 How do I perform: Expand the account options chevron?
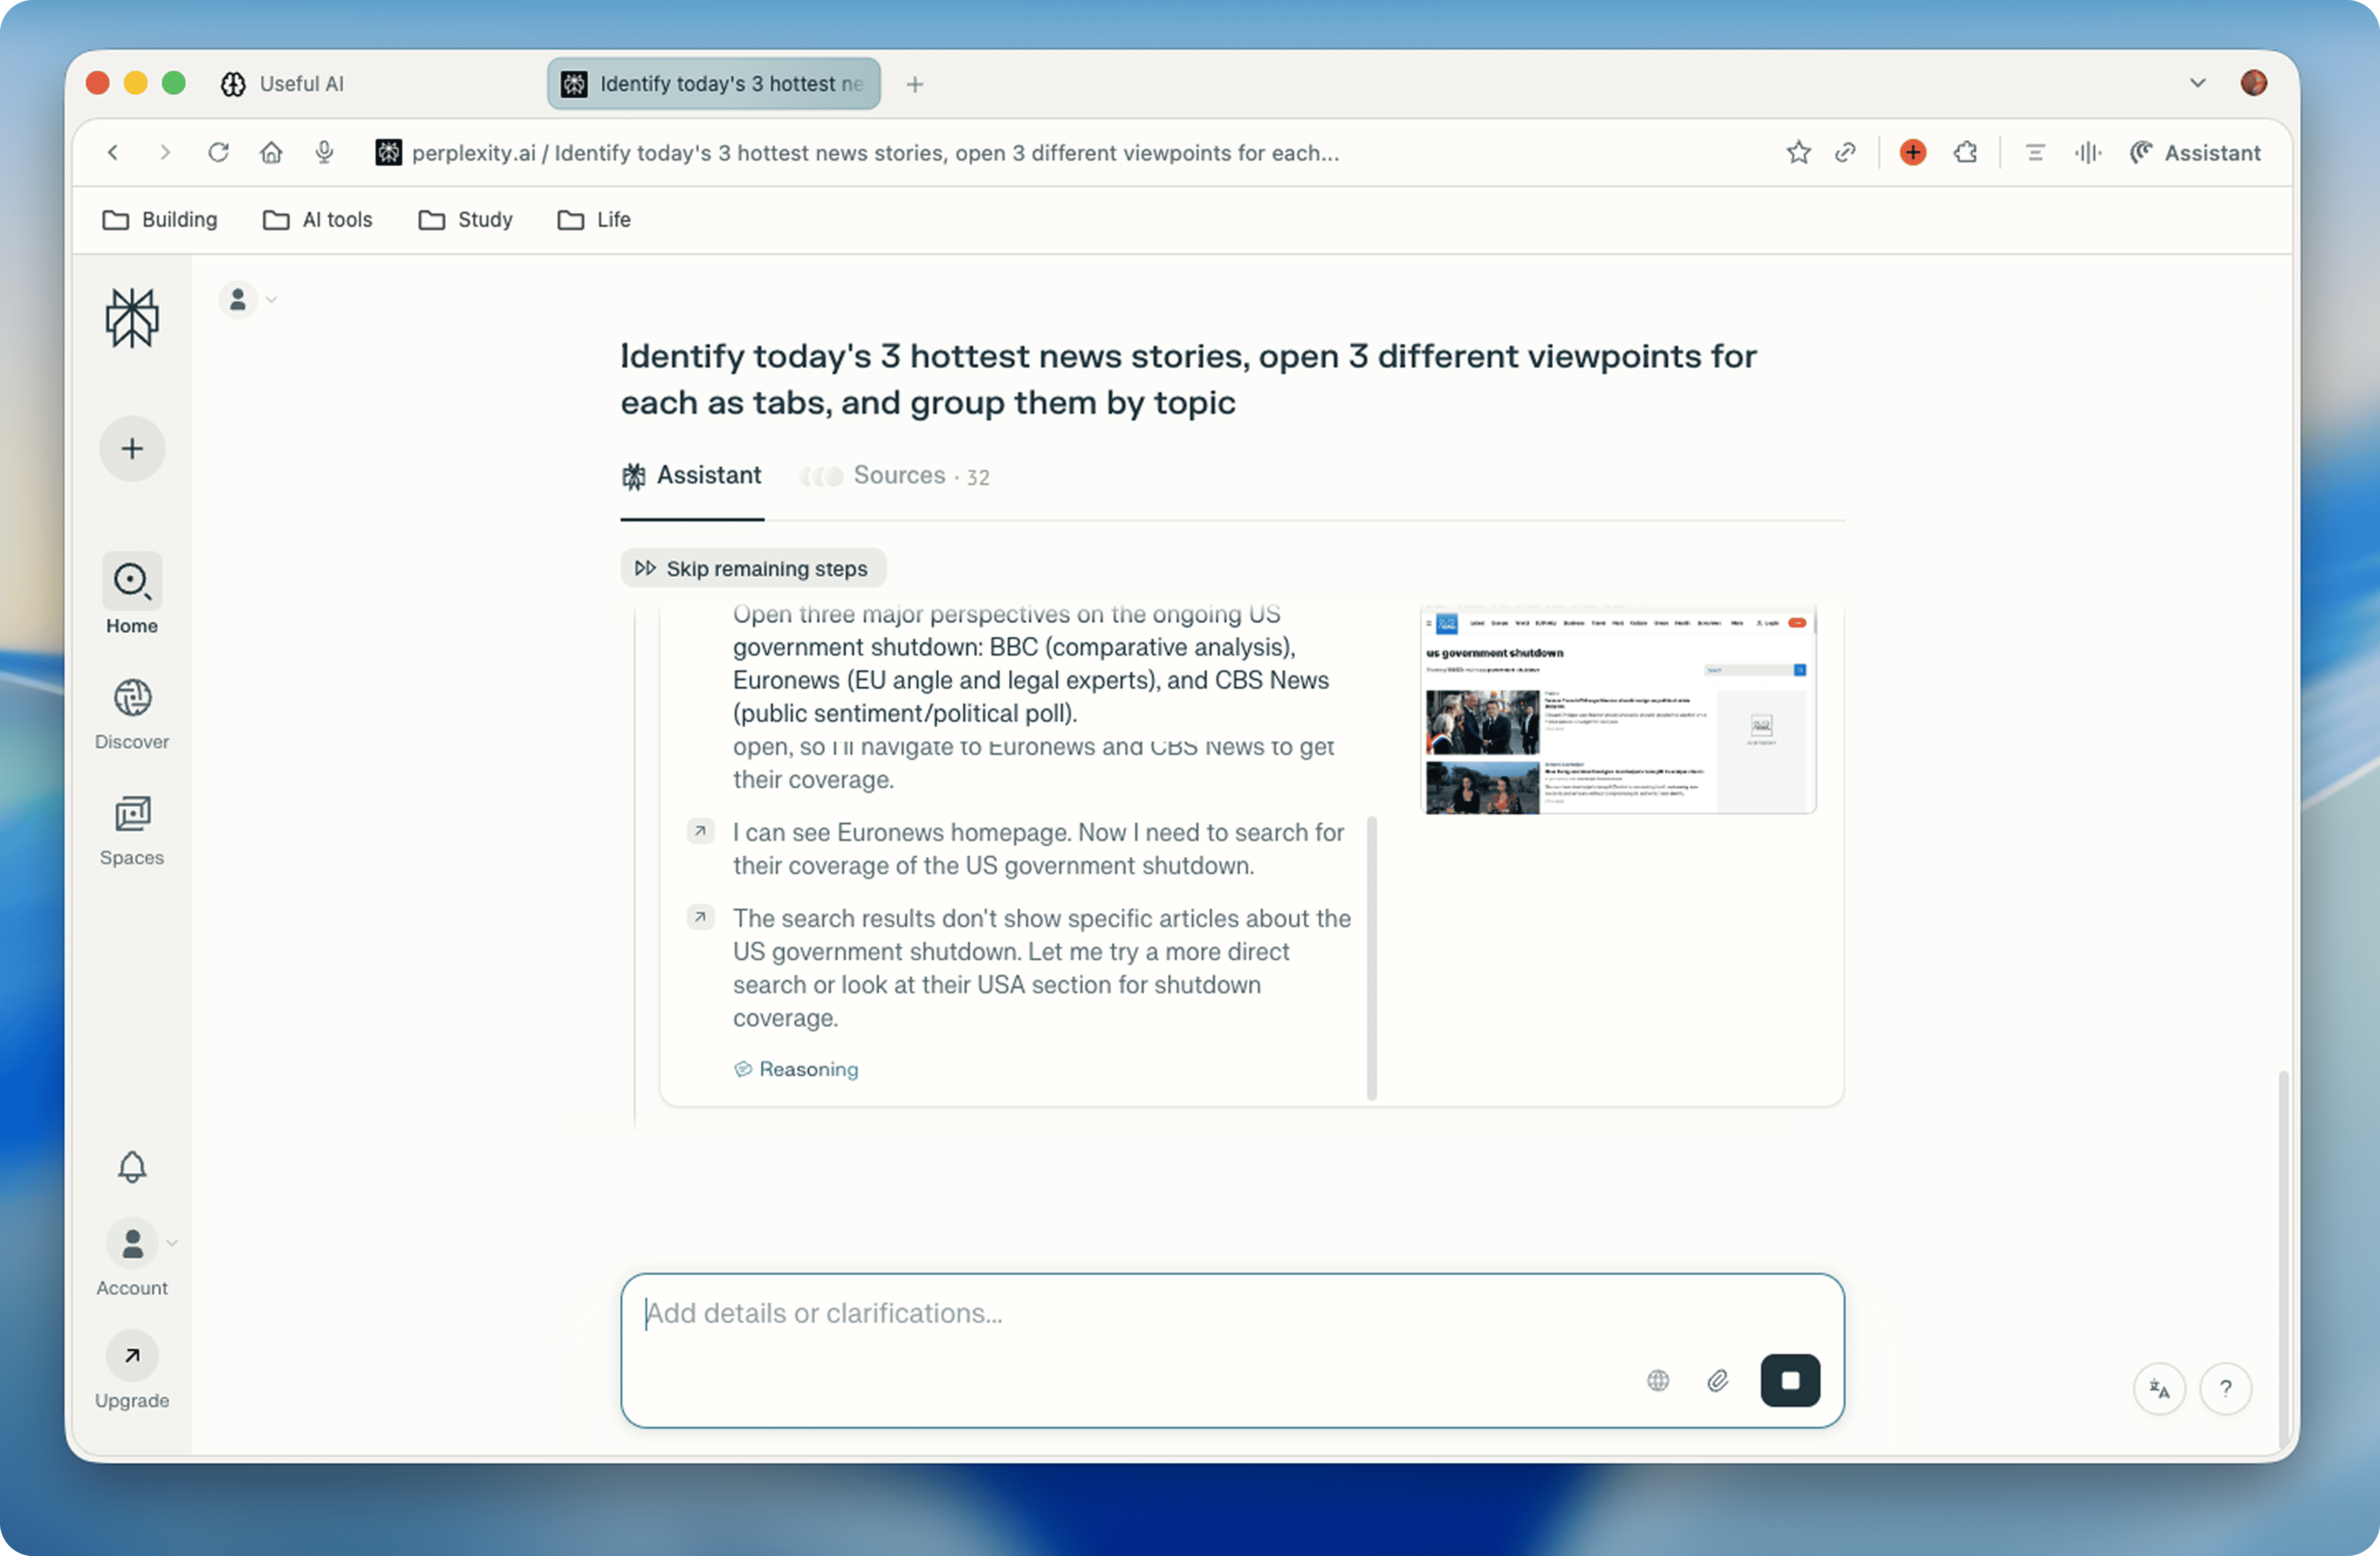point(172,1242)
